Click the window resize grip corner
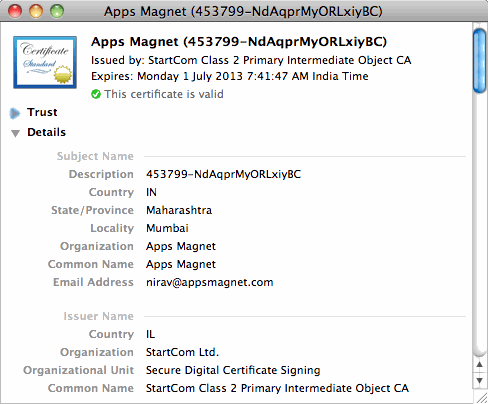The width and height of the screenshot is (488, 404). (481, 397)
